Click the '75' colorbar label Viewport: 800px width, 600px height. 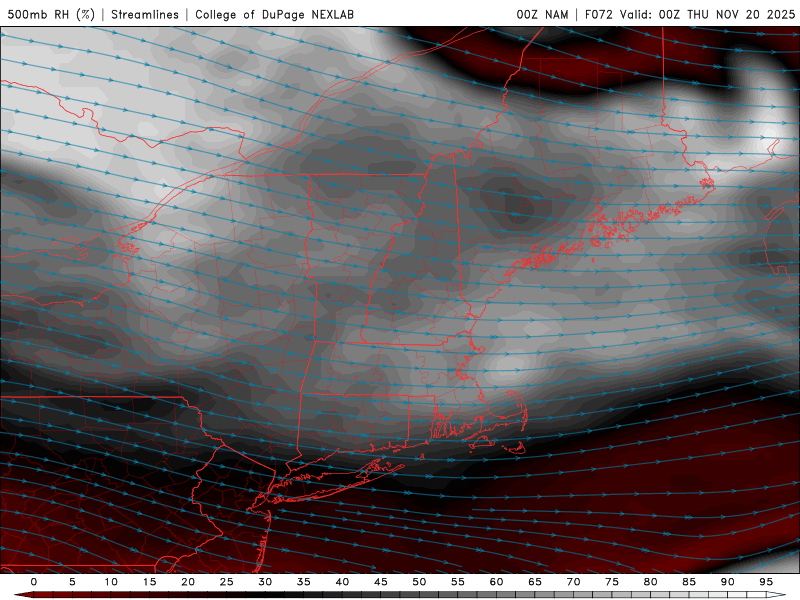click(612, 582)
